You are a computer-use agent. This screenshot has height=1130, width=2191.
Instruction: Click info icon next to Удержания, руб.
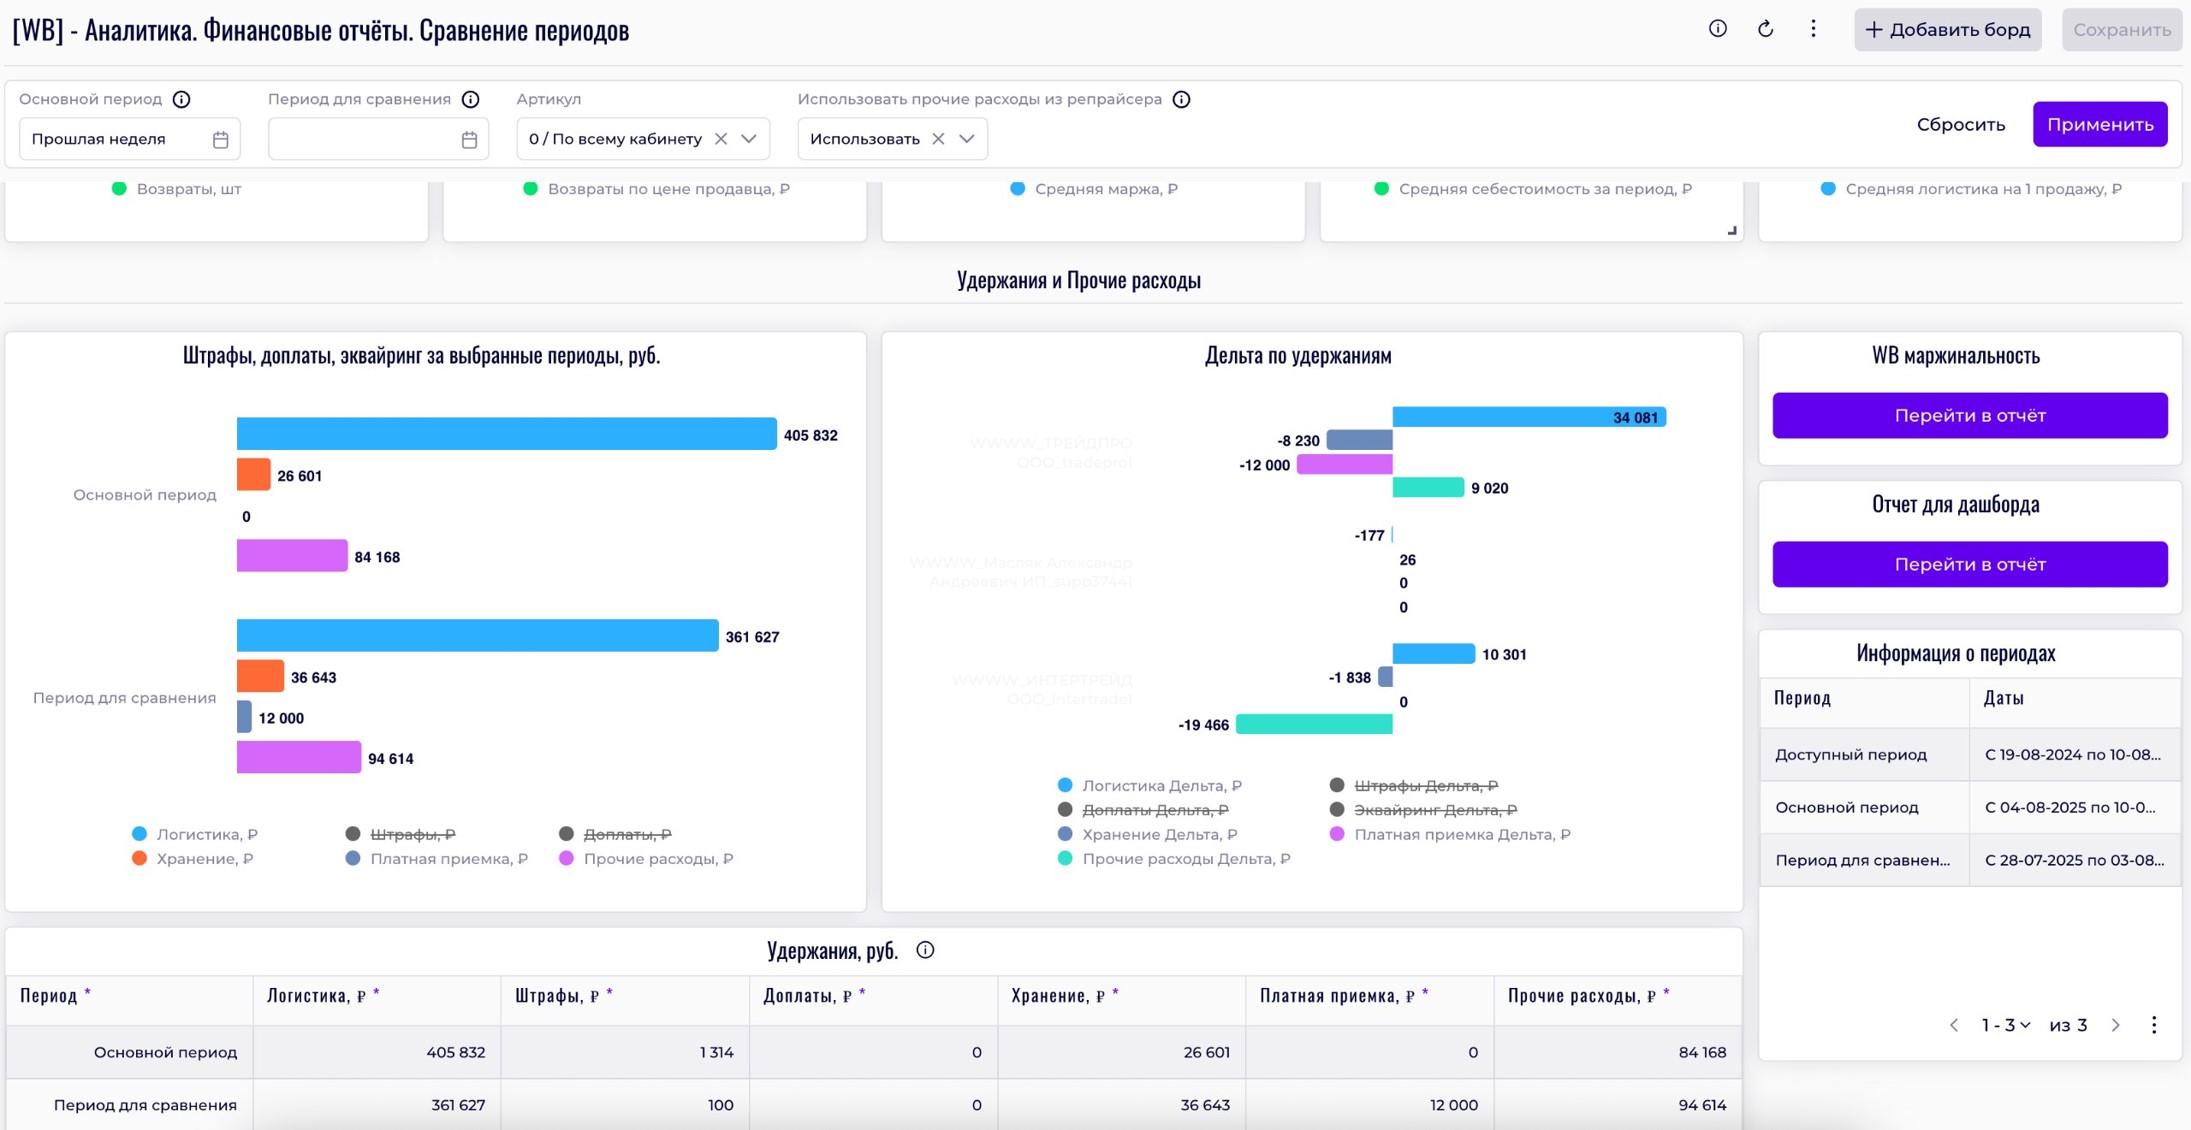pos(925,950)
